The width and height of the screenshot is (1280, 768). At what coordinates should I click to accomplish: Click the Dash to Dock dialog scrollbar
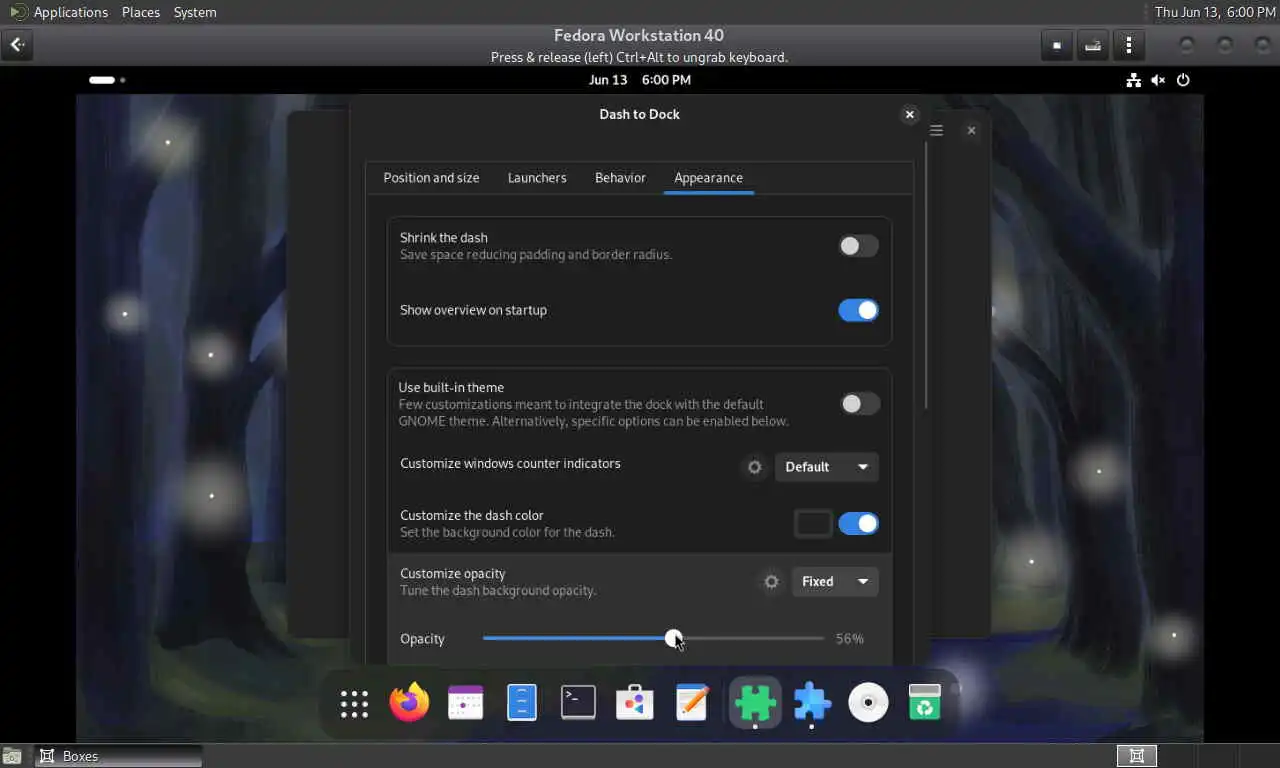pos(926,276)
